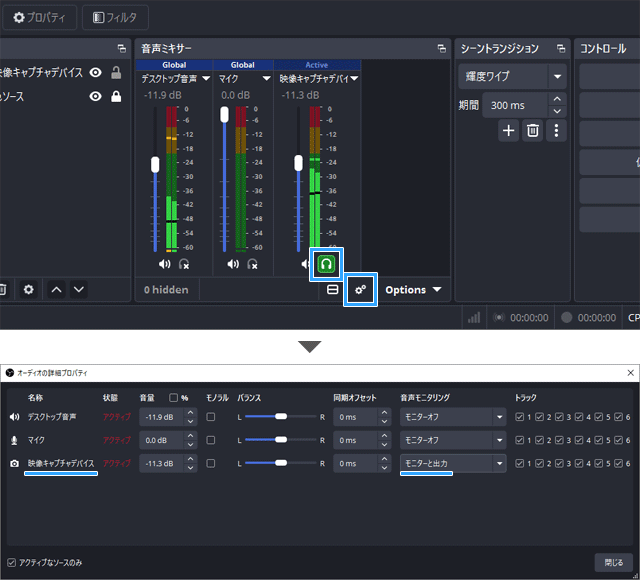Mute the マイク channel speaker icon
Screen dimensions: 640x580
tap(233, 264)
